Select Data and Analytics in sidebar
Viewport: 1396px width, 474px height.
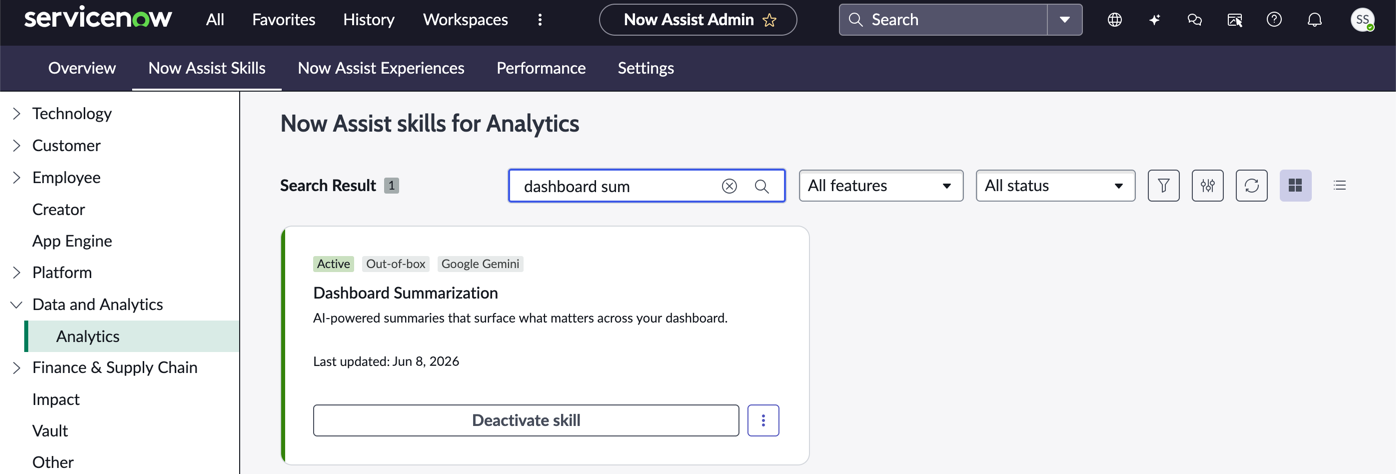point(97,305)
